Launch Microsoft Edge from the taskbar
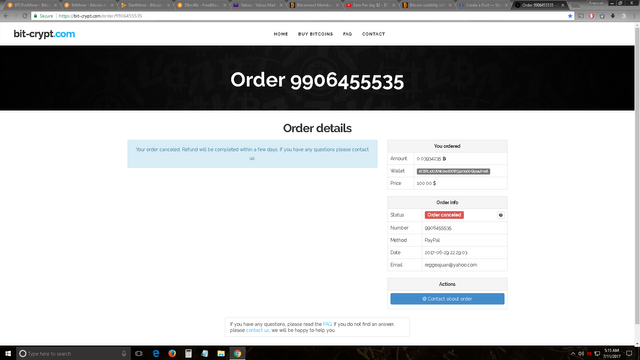 click(x=156, y=353)
